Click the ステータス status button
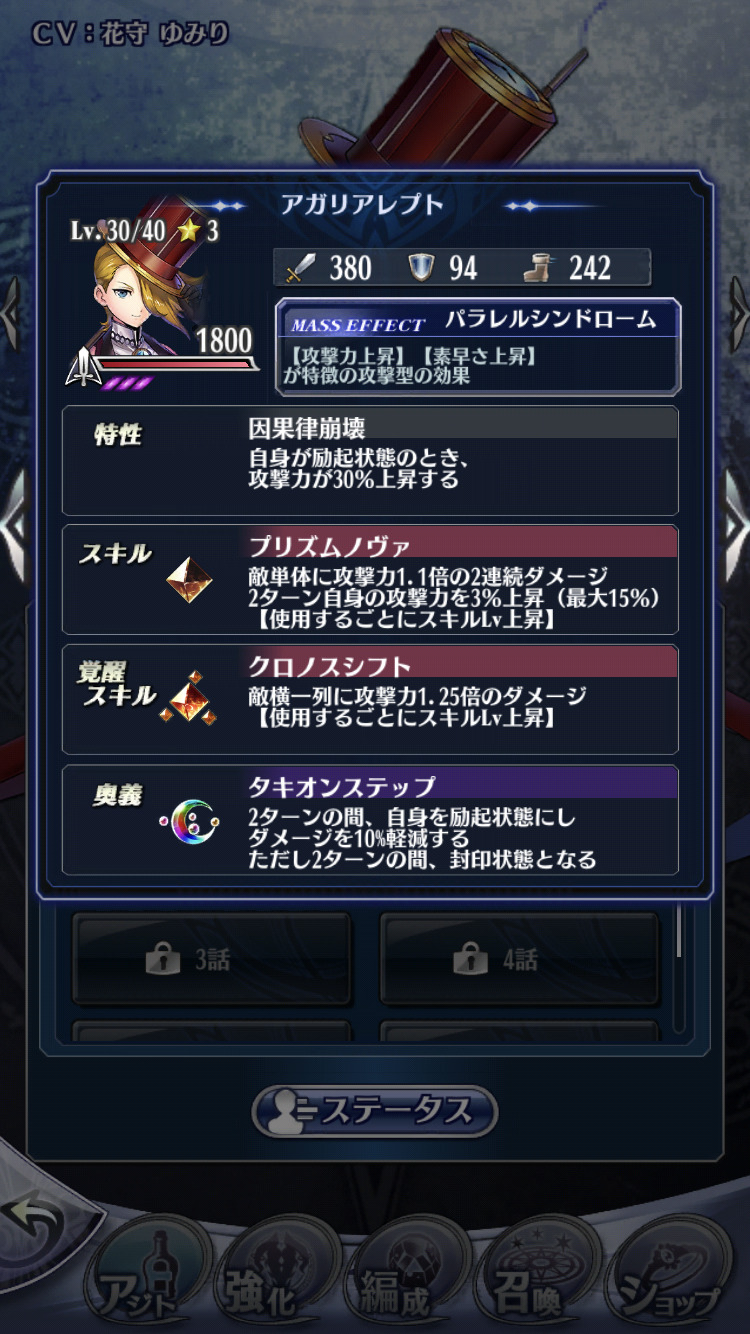This screenshot has height=1334, width=750. 375,1111
